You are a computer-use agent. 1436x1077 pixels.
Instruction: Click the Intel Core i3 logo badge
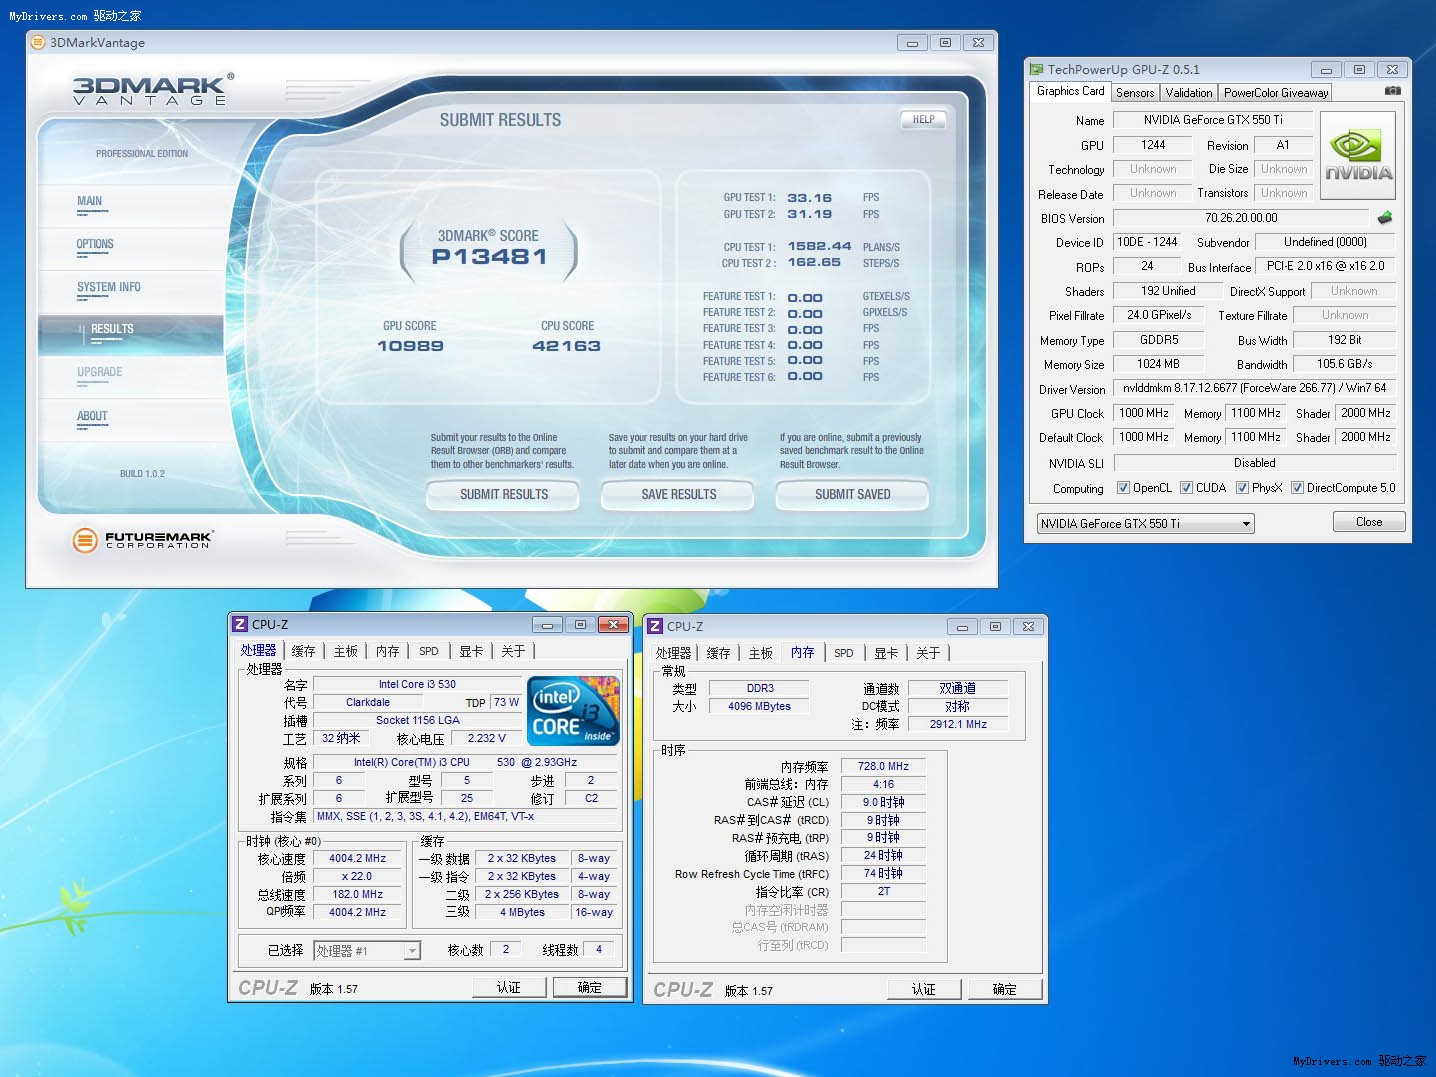[573, 711]
